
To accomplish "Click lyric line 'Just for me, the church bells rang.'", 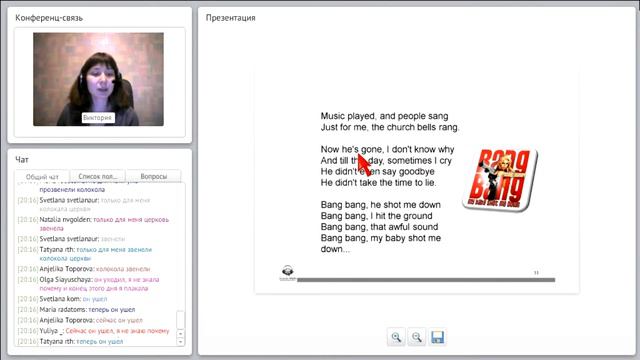I will (390, 127).
